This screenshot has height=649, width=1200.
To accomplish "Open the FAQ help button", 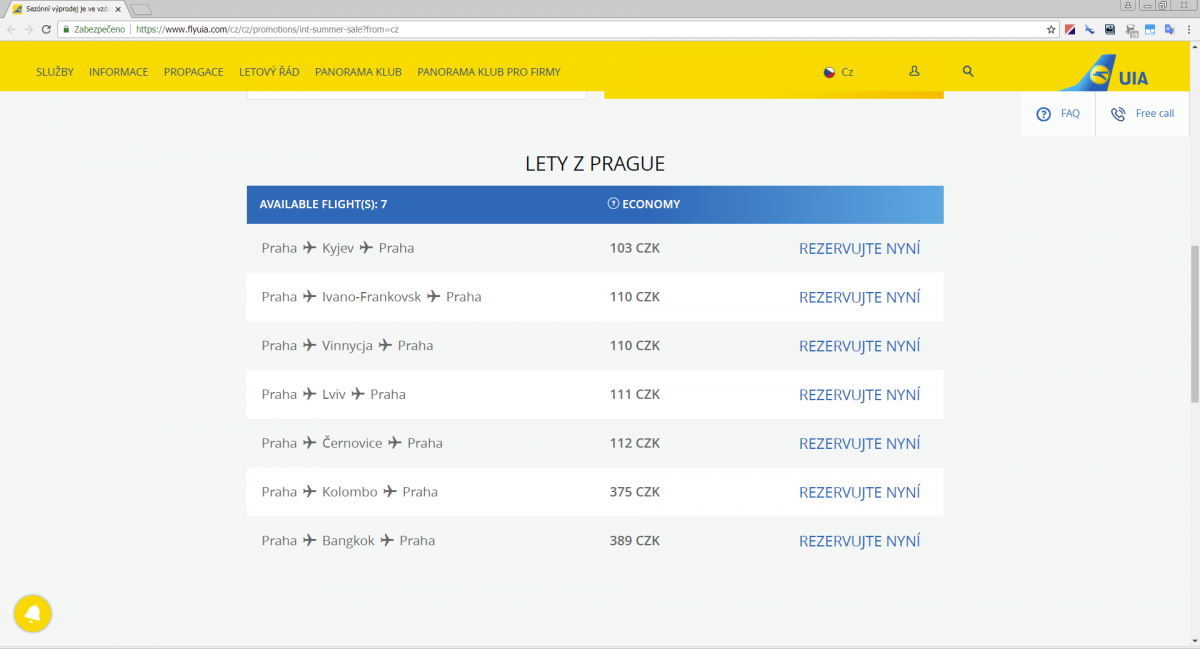I will tap(1059, 114).
